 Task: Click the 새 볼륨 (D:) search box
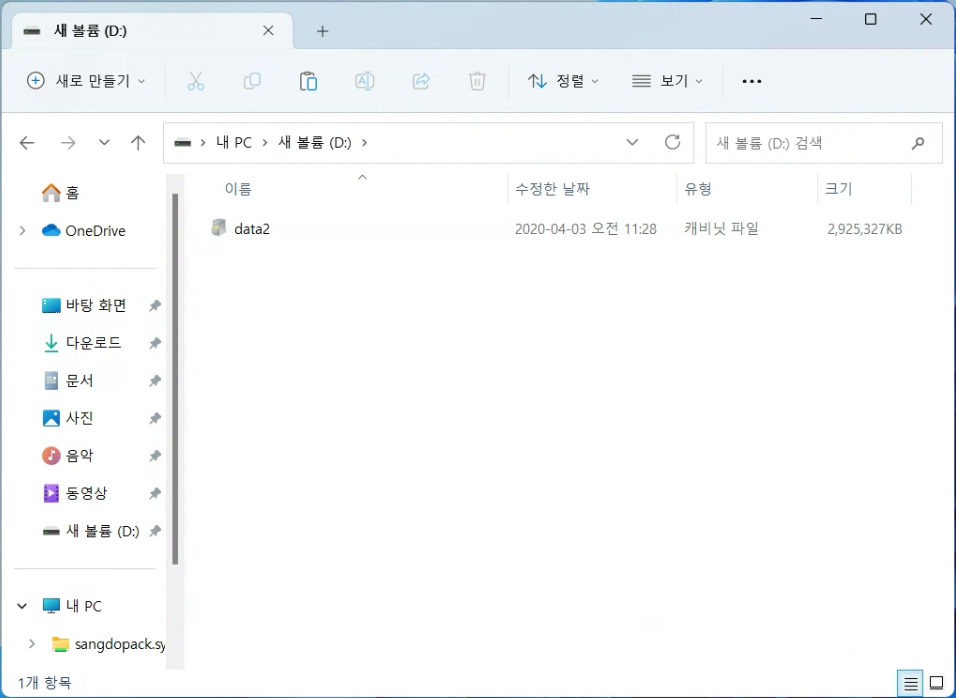click(808, 143)
